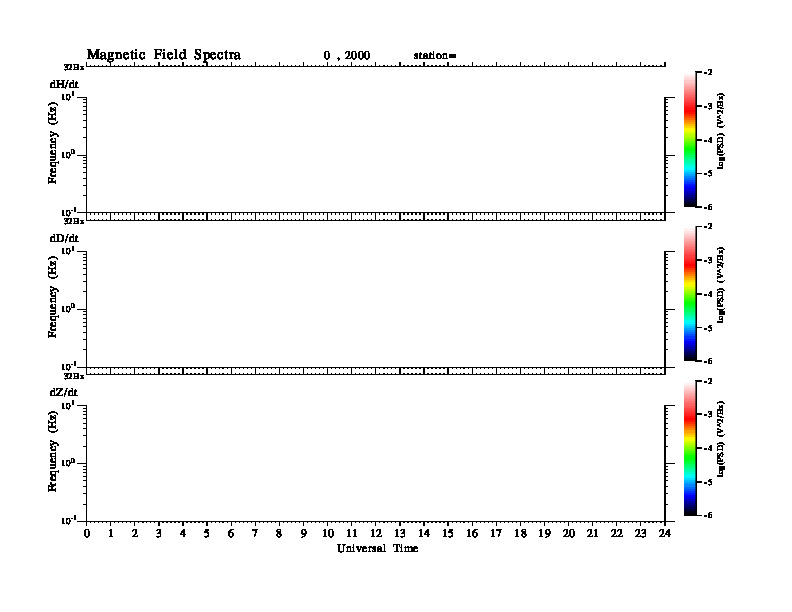Click the dZ/dt panel color bar
This screenshot has width=792, height=612.
(x=690, y=448)
